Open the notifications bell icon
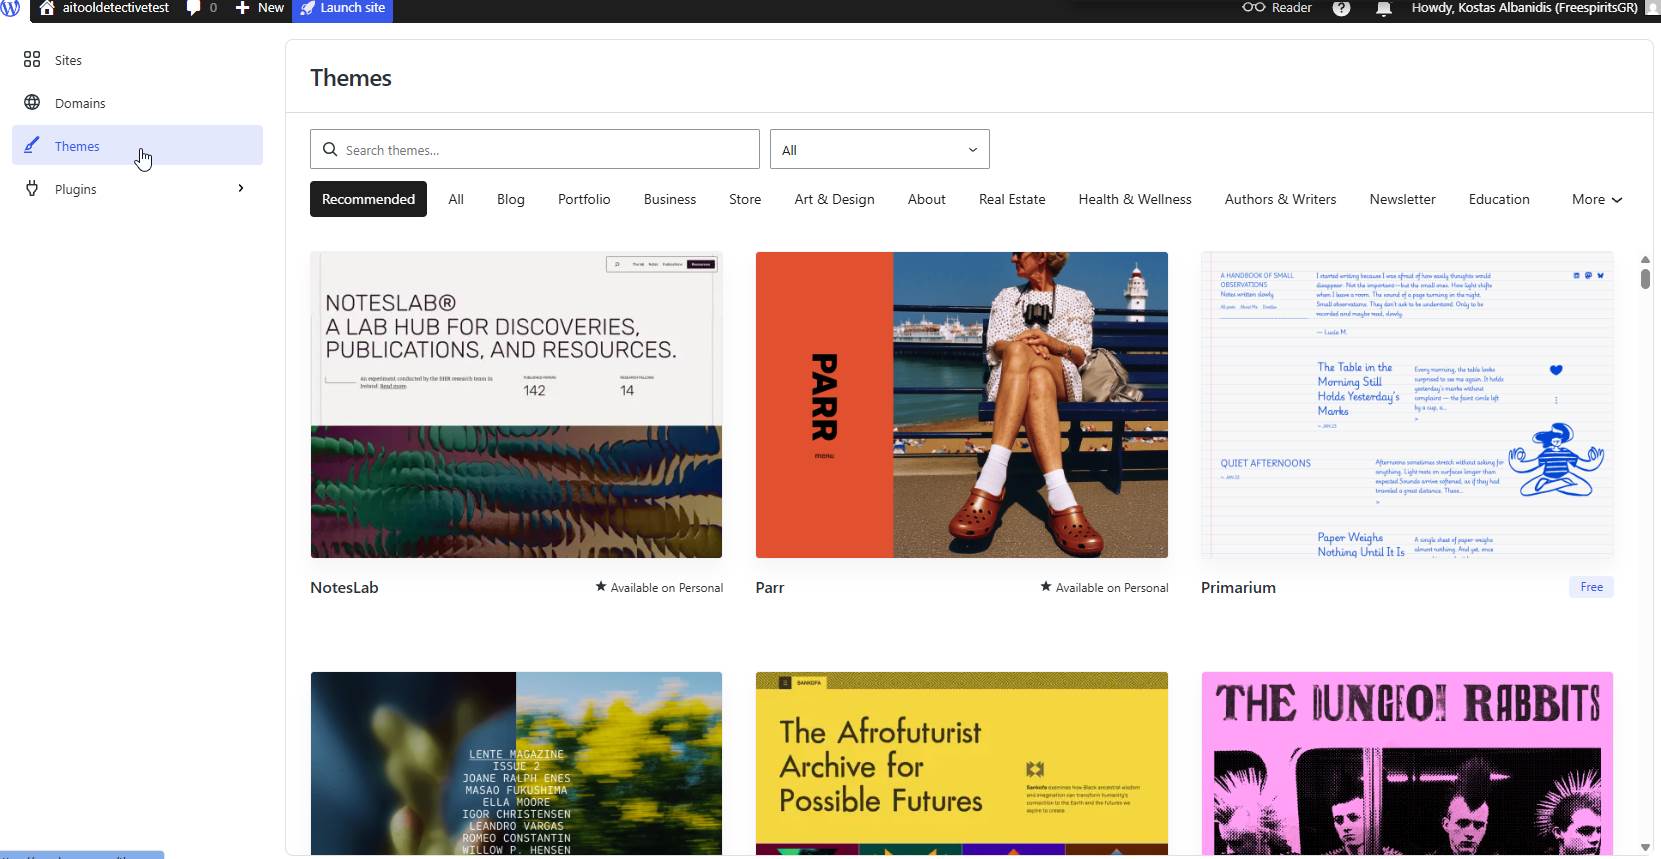Viewport: 1661px width, 859px height. pos(1384,8)
